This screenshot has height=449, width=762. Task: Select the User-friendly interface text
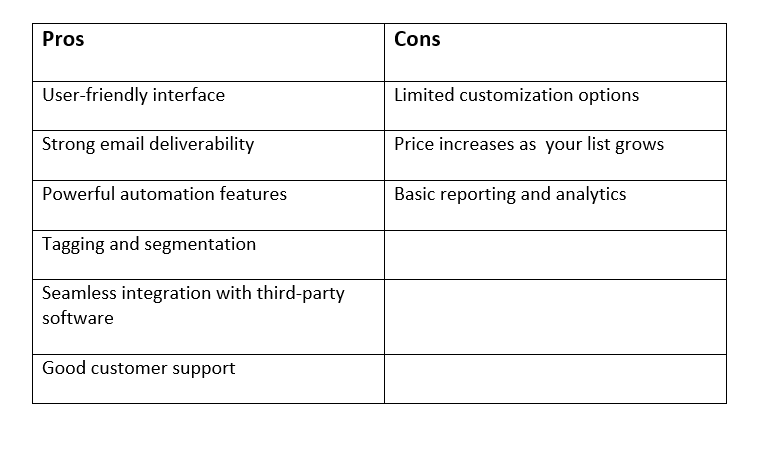point(134,95)
